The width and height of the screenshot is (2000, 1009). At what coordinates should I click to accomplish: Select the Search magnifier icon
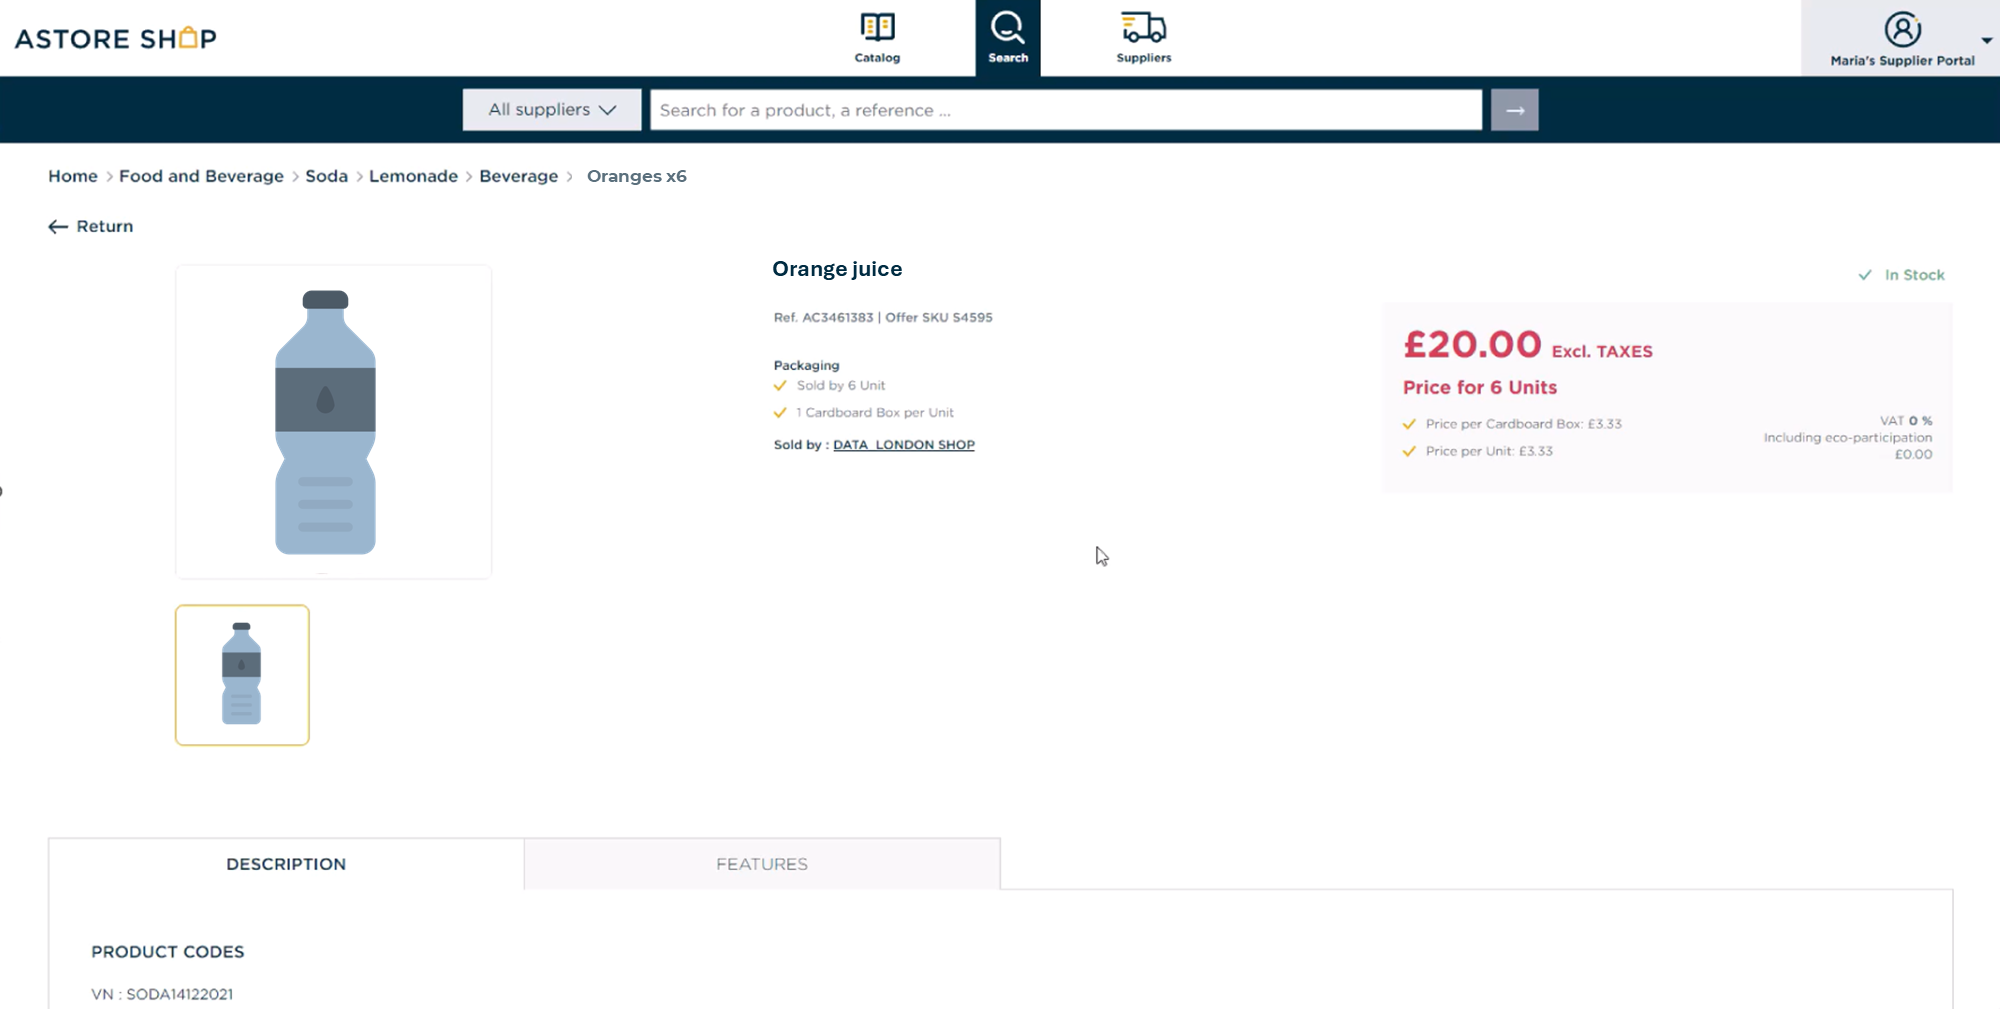pyautogui.click(x=1008, y=27)
